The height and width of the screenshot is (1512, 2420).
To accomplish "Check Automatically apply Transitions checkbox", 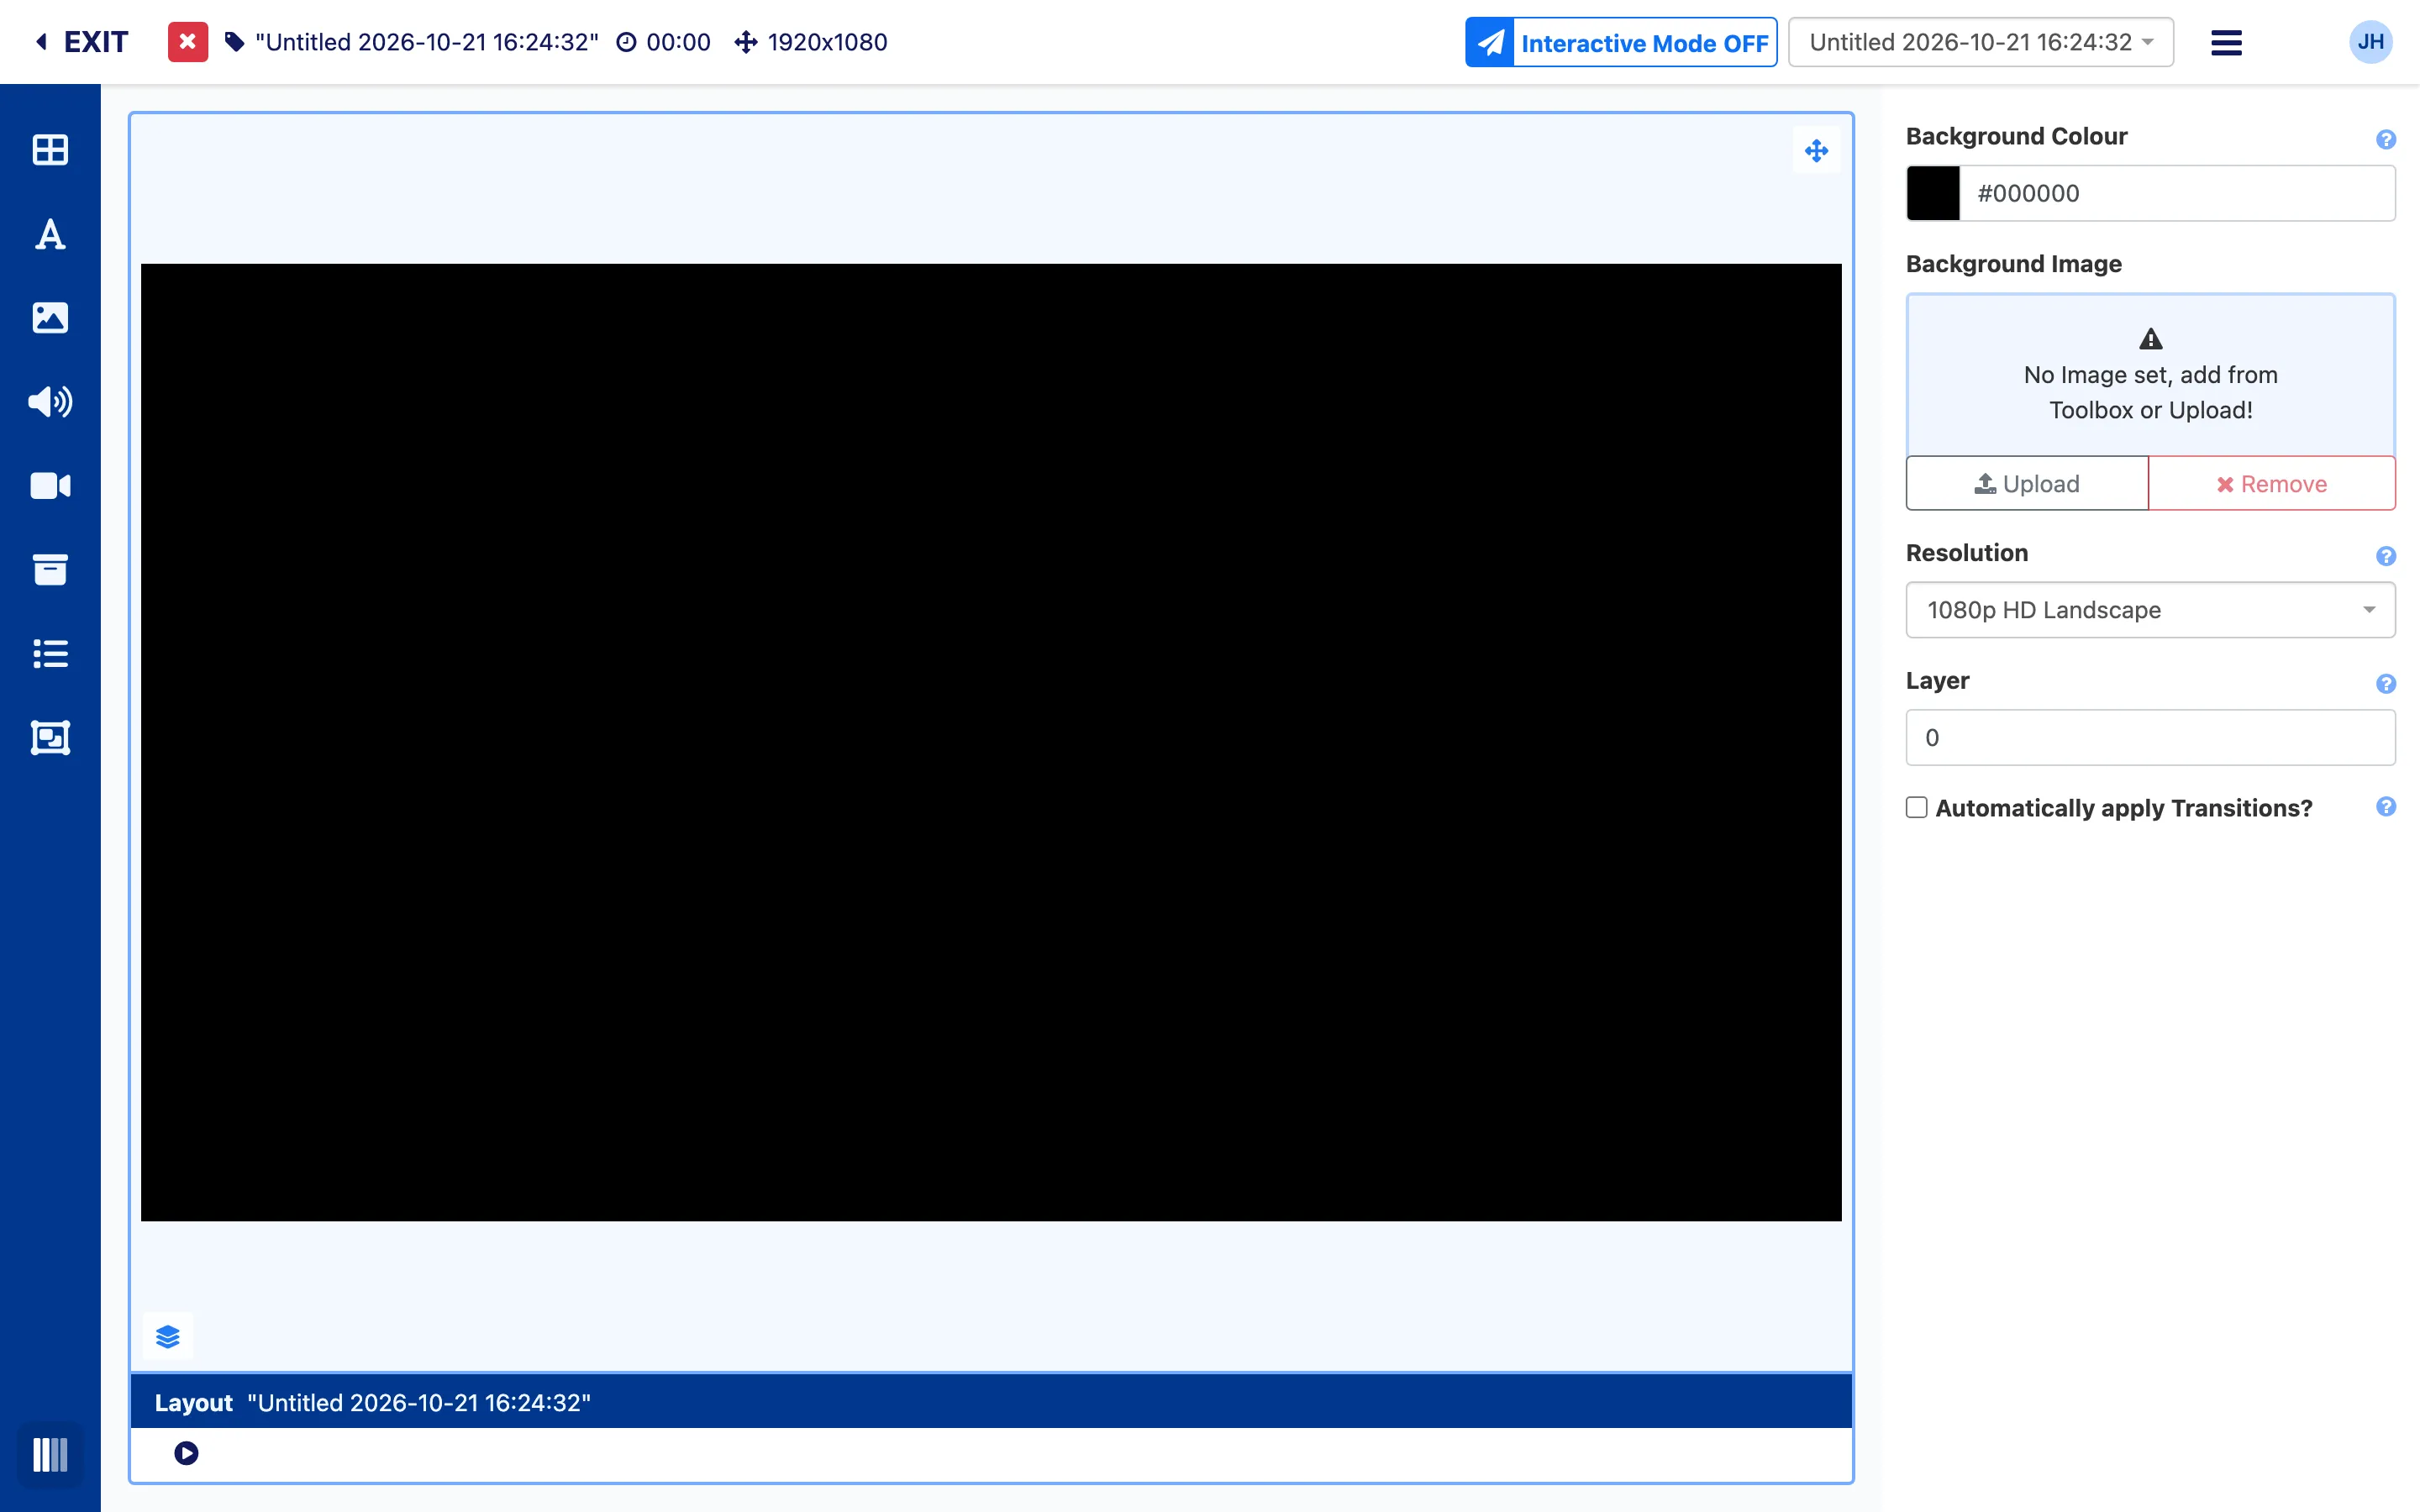I will coord(1916,807).
